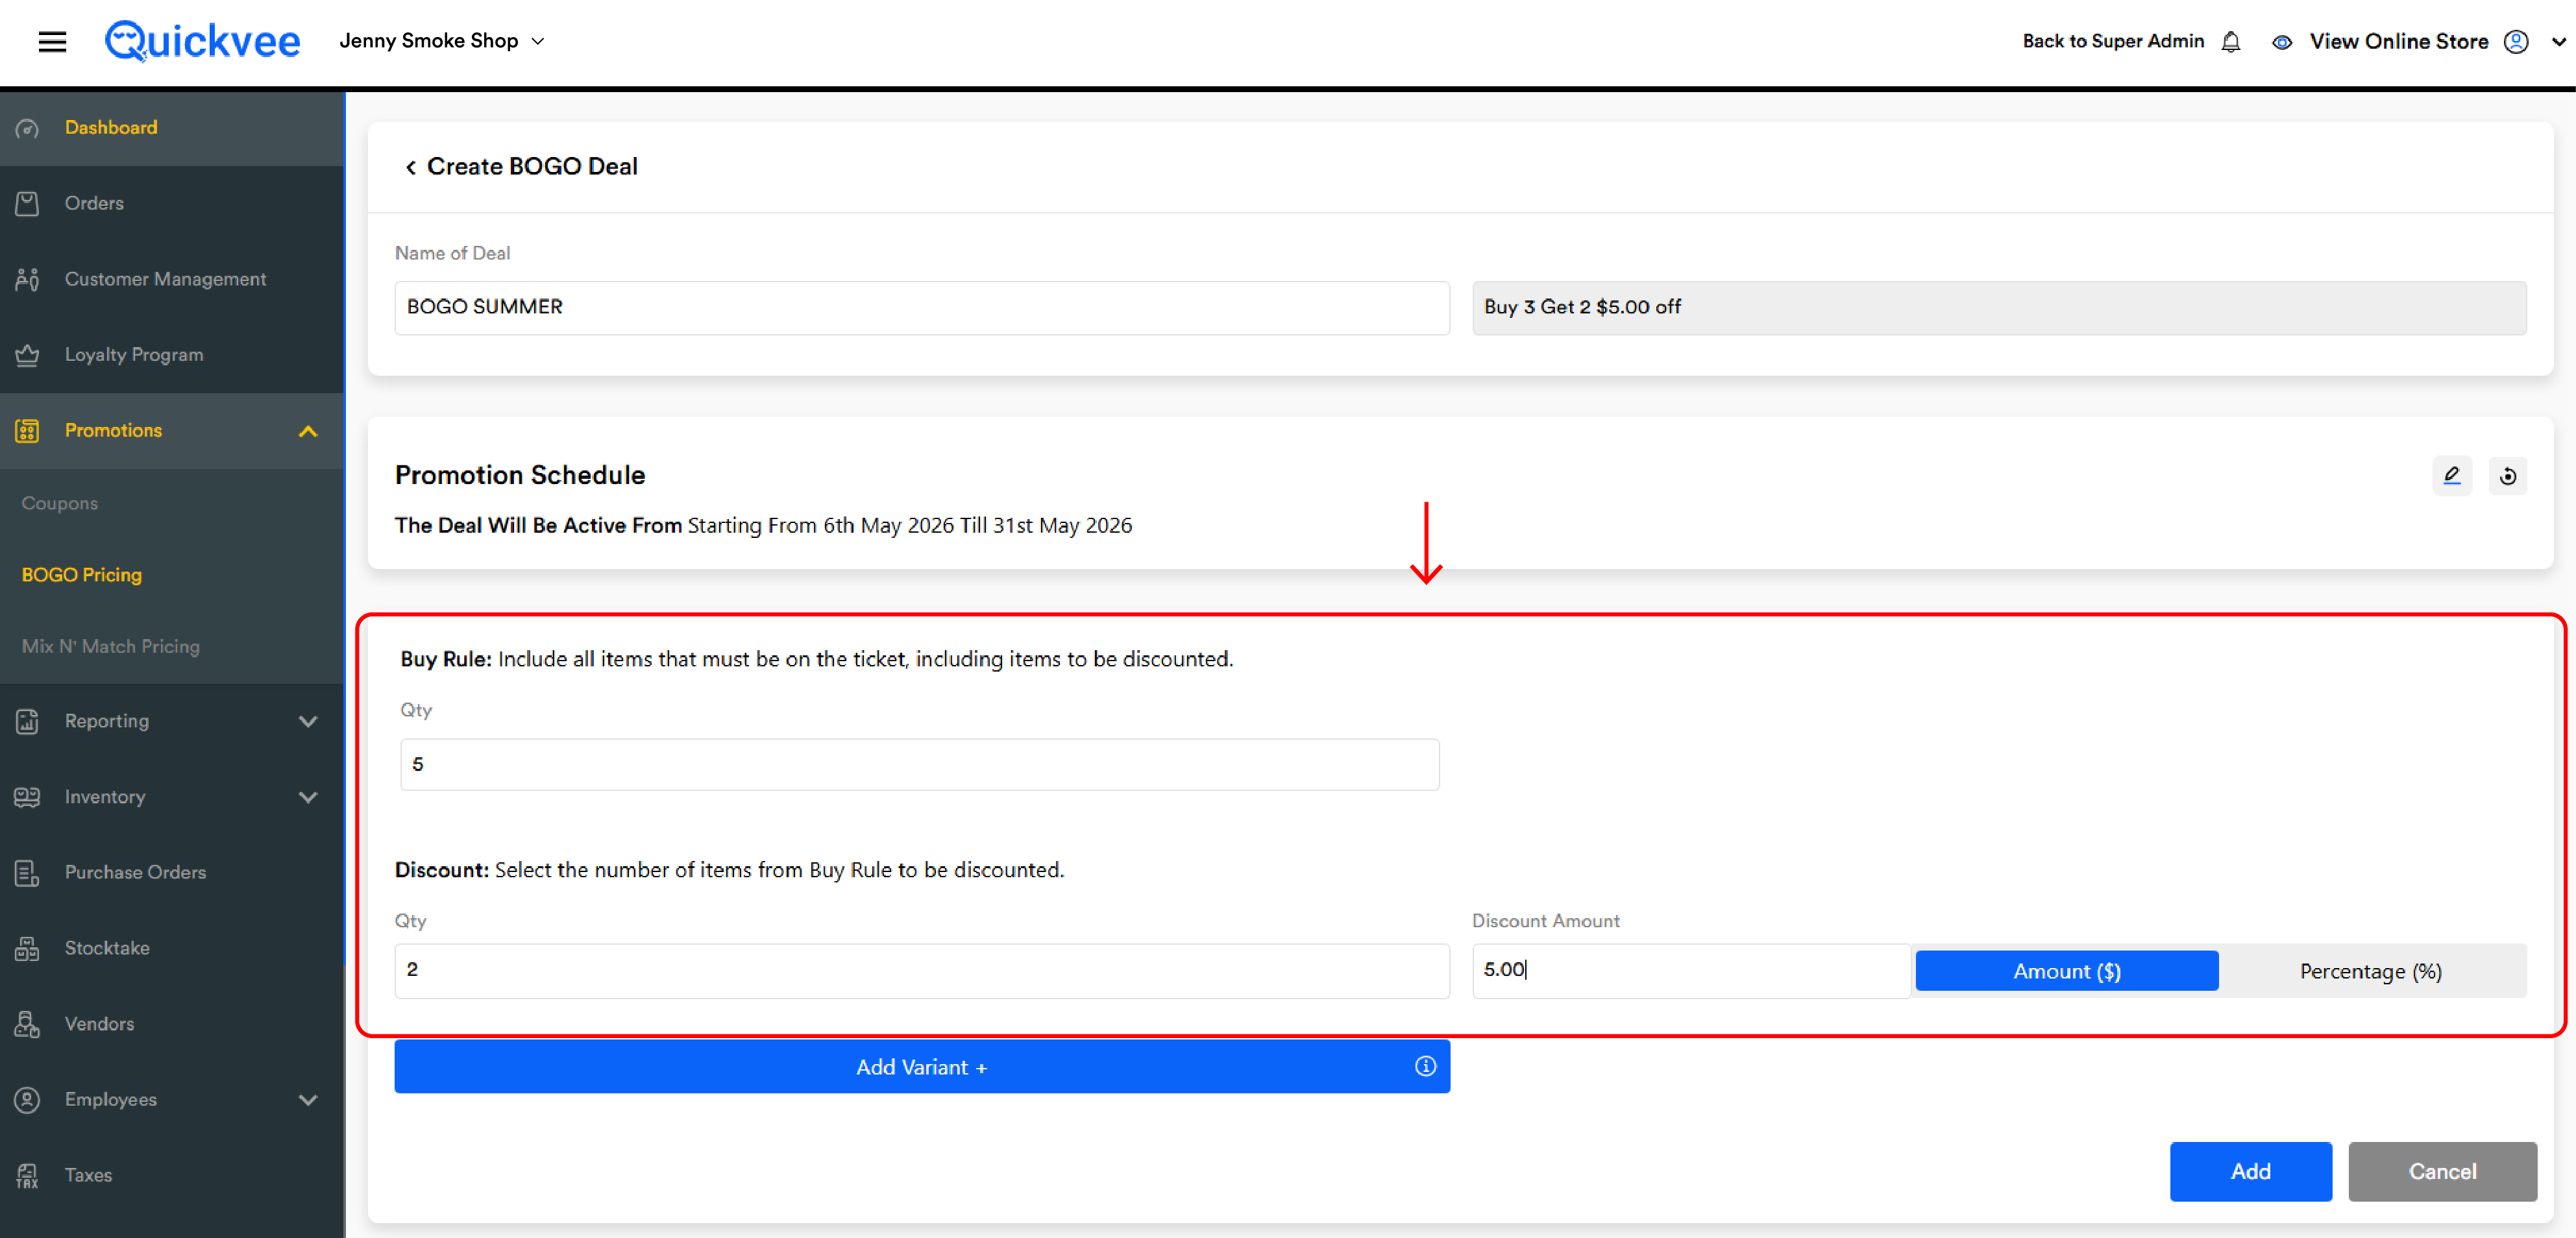Click the Buy Rule Qty input field
This screenshot has height=1238, width=2576.
tap(919, 764)
